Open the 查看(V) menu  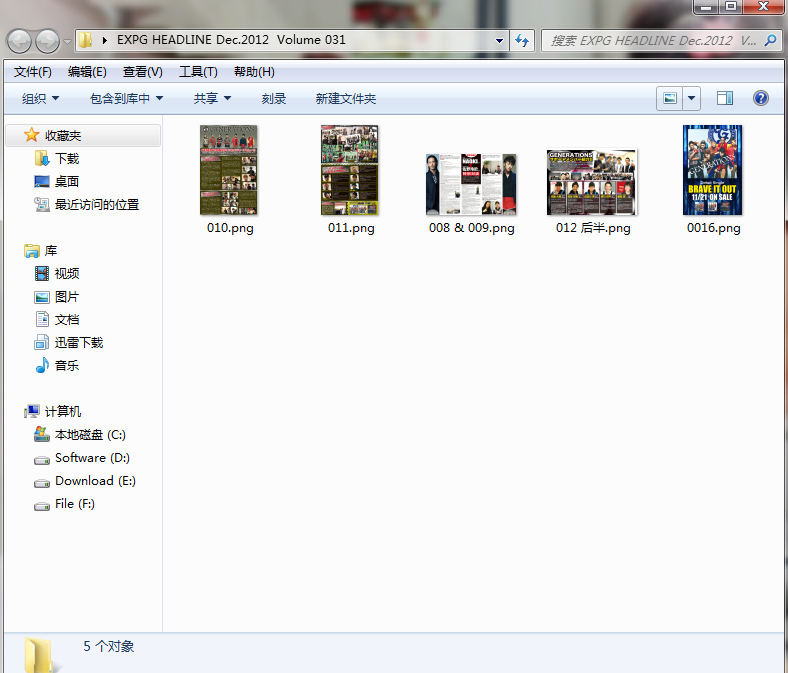tap(143, 72)
